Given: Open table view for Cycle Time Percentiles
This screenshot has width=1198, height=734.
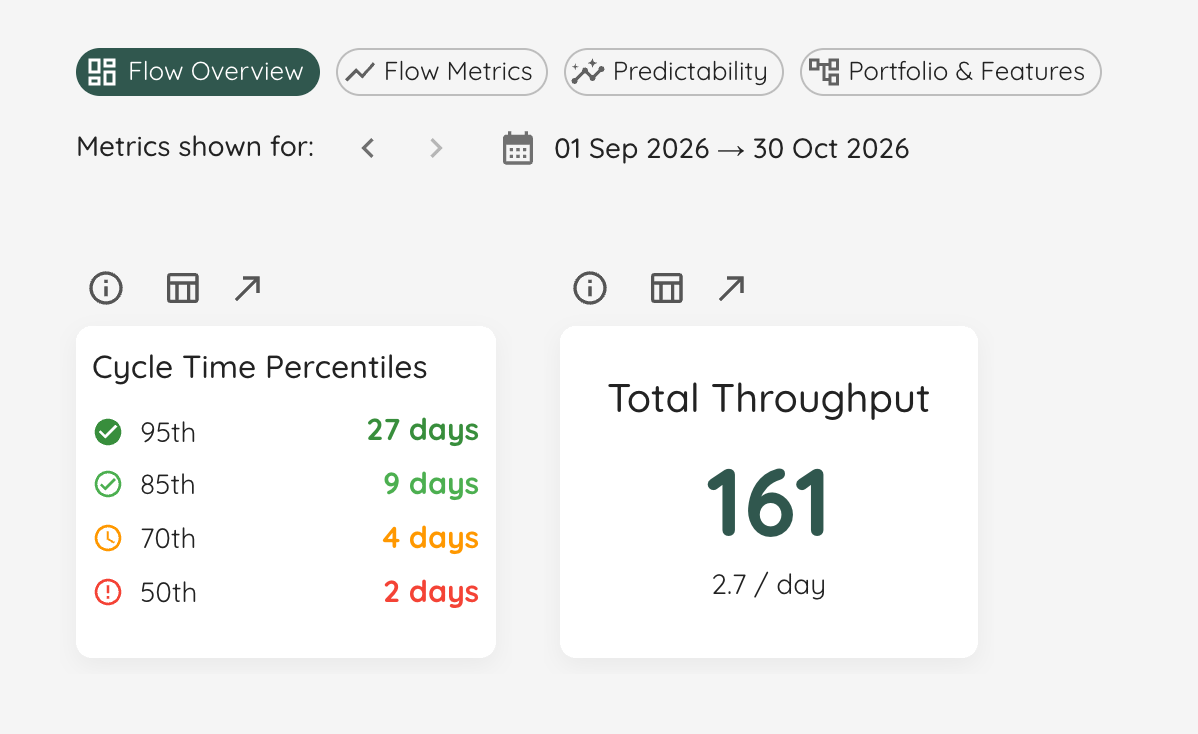Looking at the screenshot, I should [x=183, y=288].
